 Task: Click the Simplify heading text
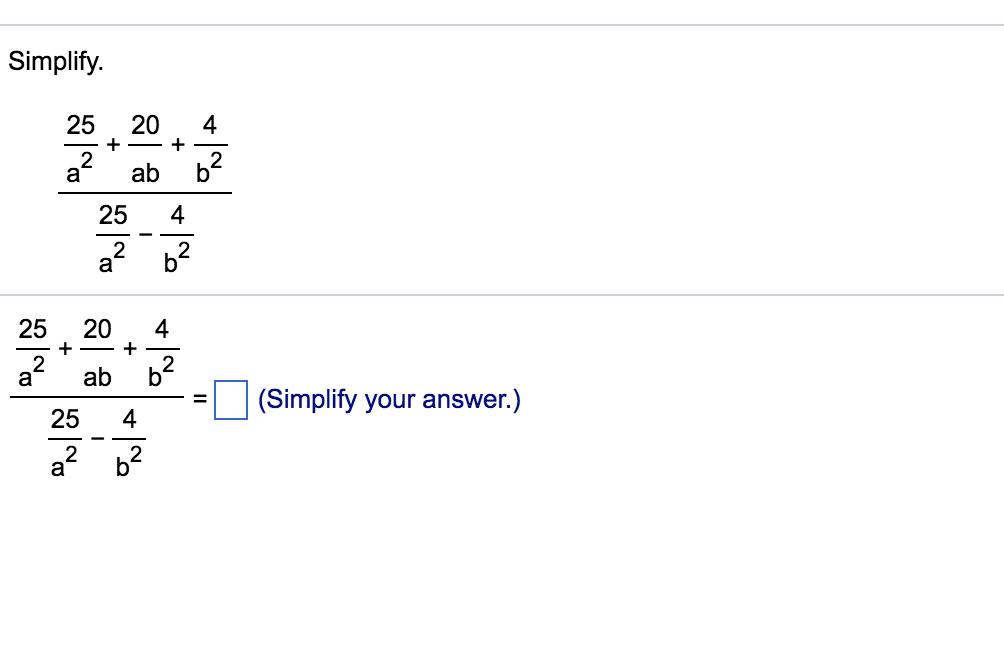coord(56,62)
